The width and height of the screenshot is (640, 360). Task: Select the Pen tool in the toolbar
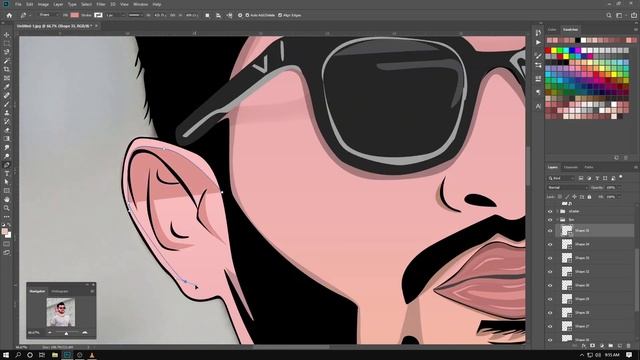point(7,165)
